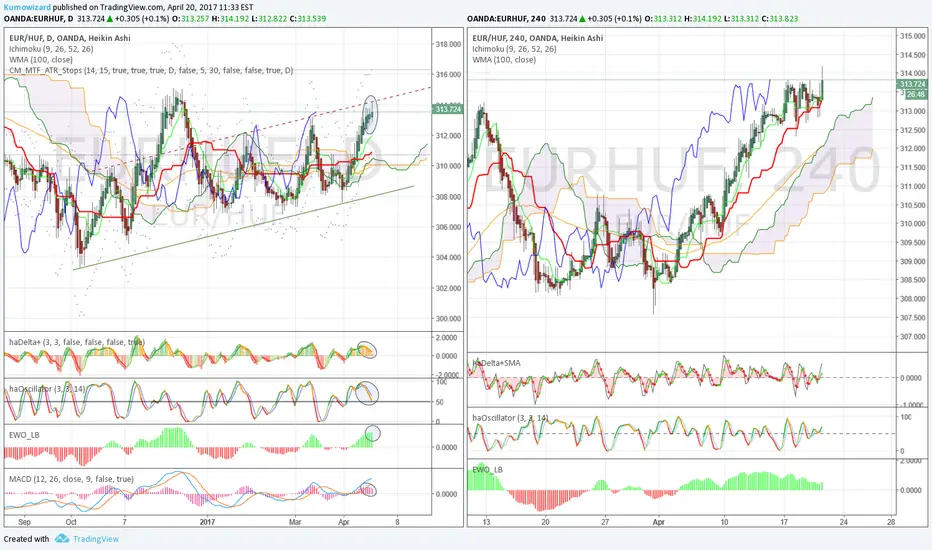Click the 302.000 price axis label

click(x=448, y=288)
